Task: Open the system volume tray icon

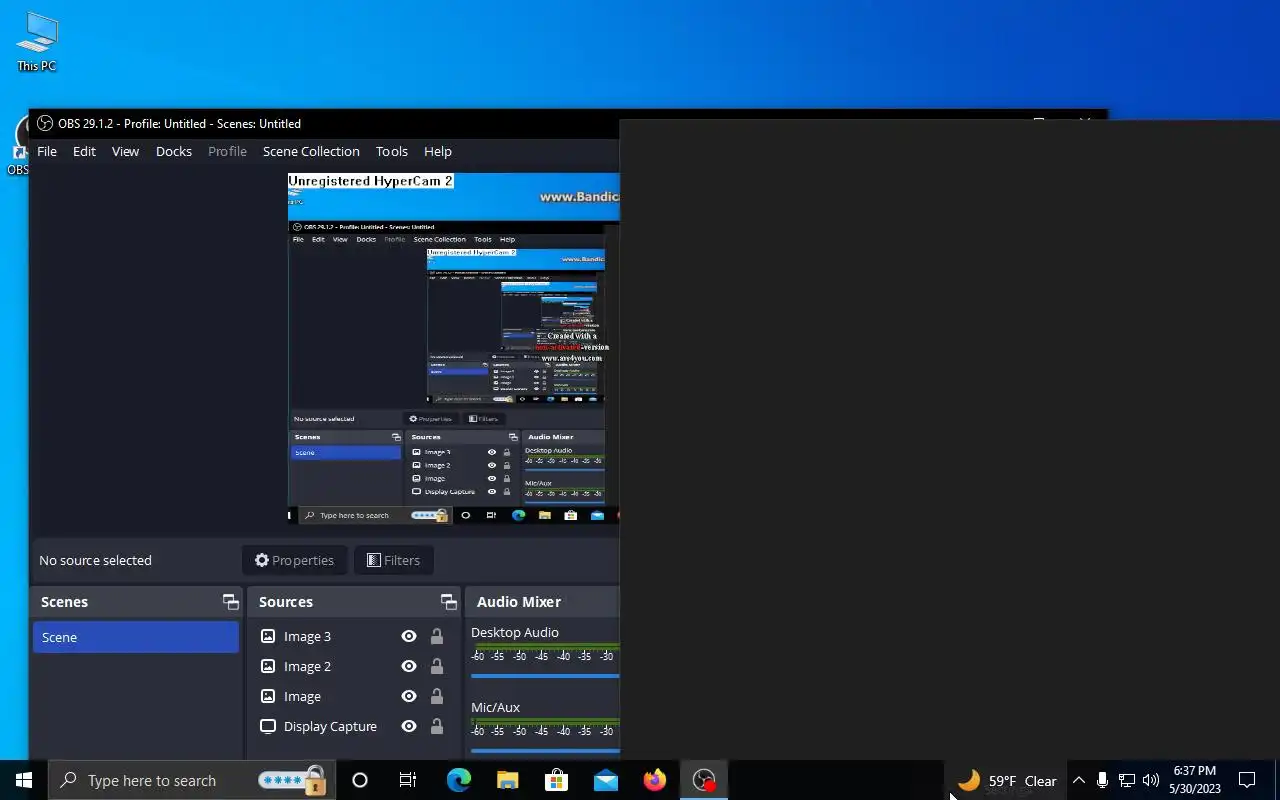Action: (1150, 780)
